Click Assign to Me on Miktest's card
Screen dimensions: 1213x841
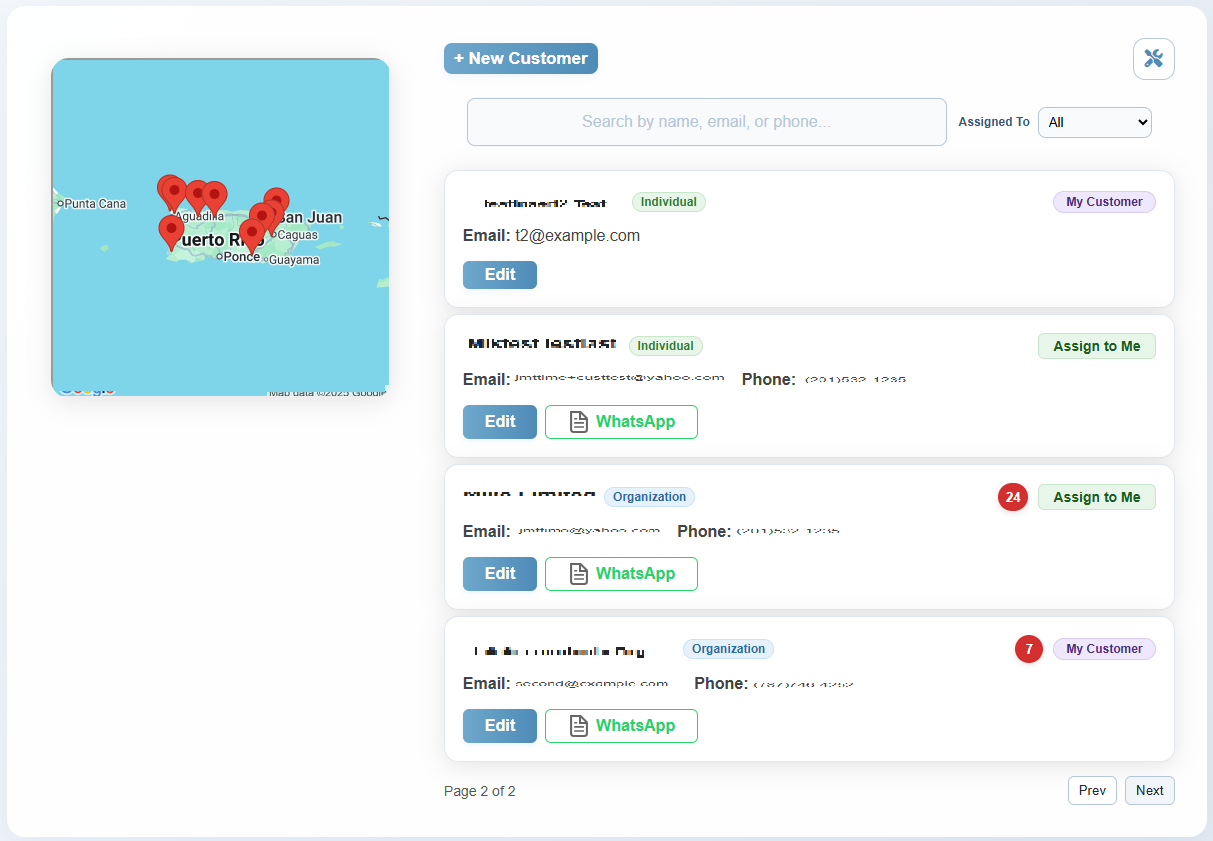pos(1096,345)
